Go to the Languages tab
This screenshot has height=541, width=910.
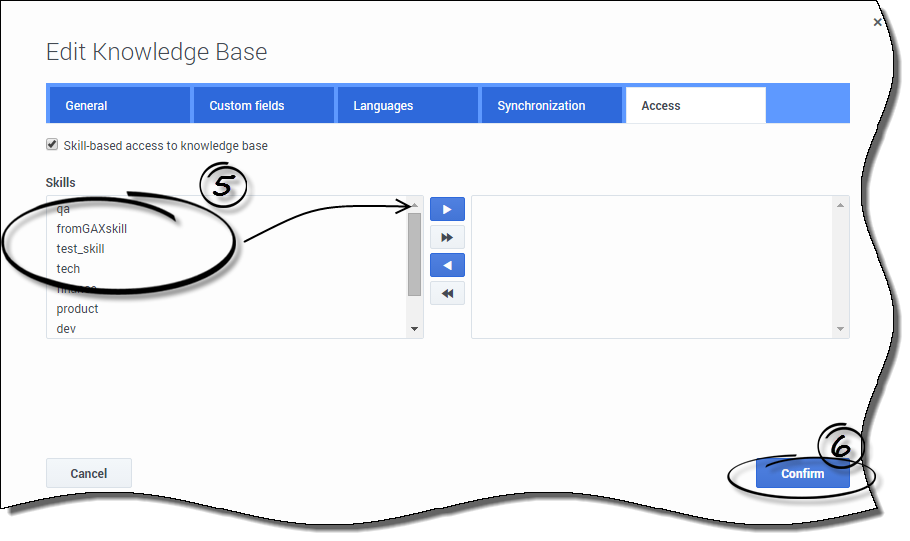[x=406, y=105]
